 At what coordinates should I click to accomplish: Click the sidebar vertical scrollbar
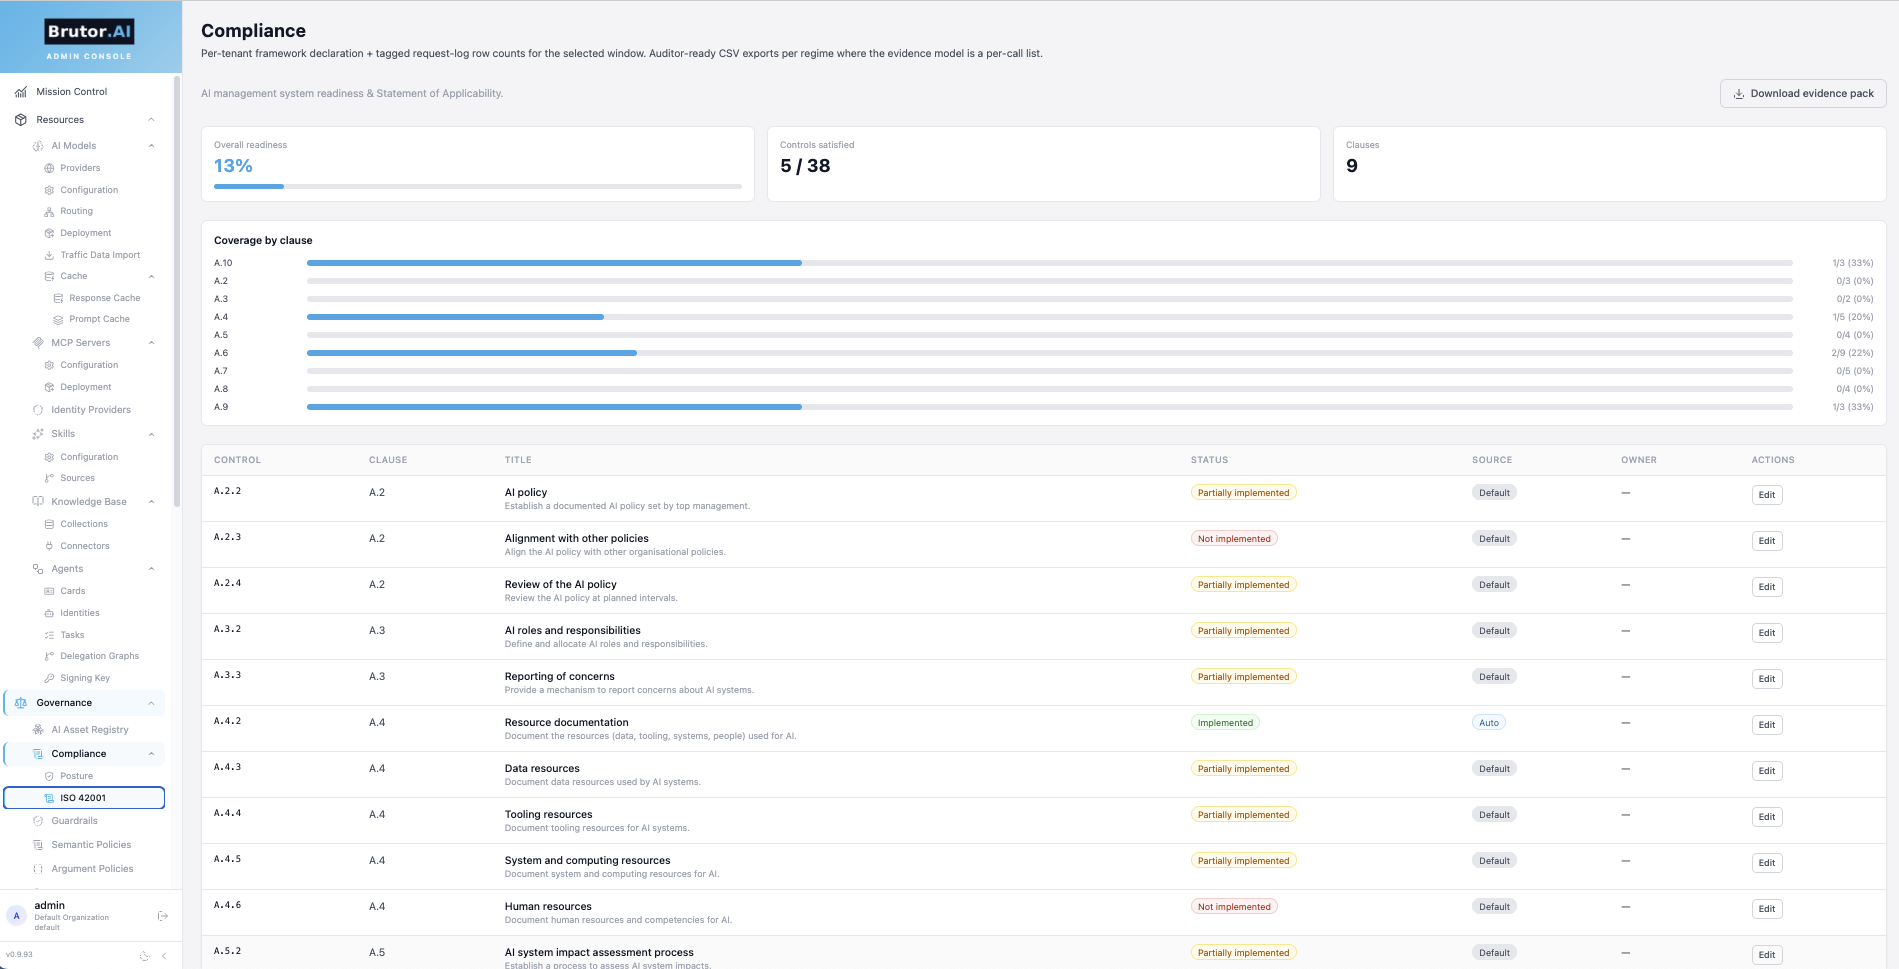177,290
